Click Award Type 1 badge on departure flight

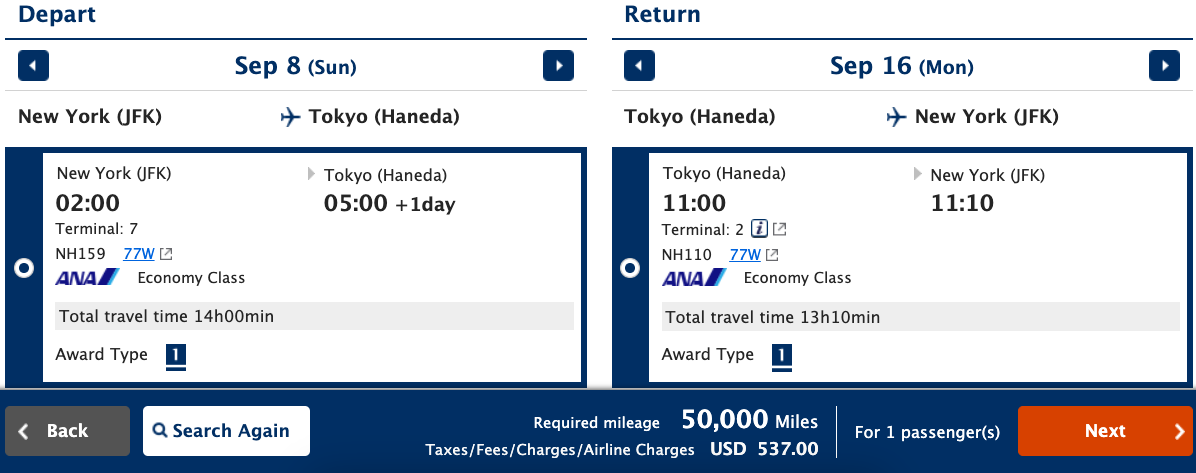[x=175, y=356]
